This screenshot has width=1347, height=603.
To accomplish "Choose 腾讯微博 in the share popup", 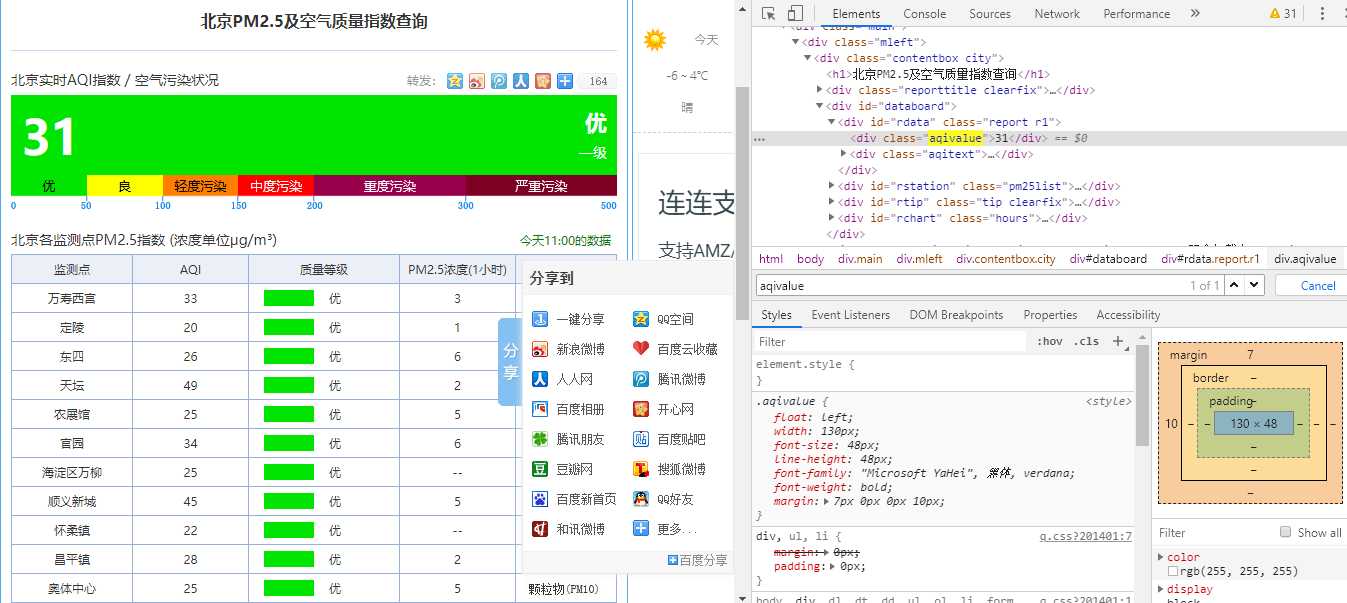I will click(x=669, y=379).
